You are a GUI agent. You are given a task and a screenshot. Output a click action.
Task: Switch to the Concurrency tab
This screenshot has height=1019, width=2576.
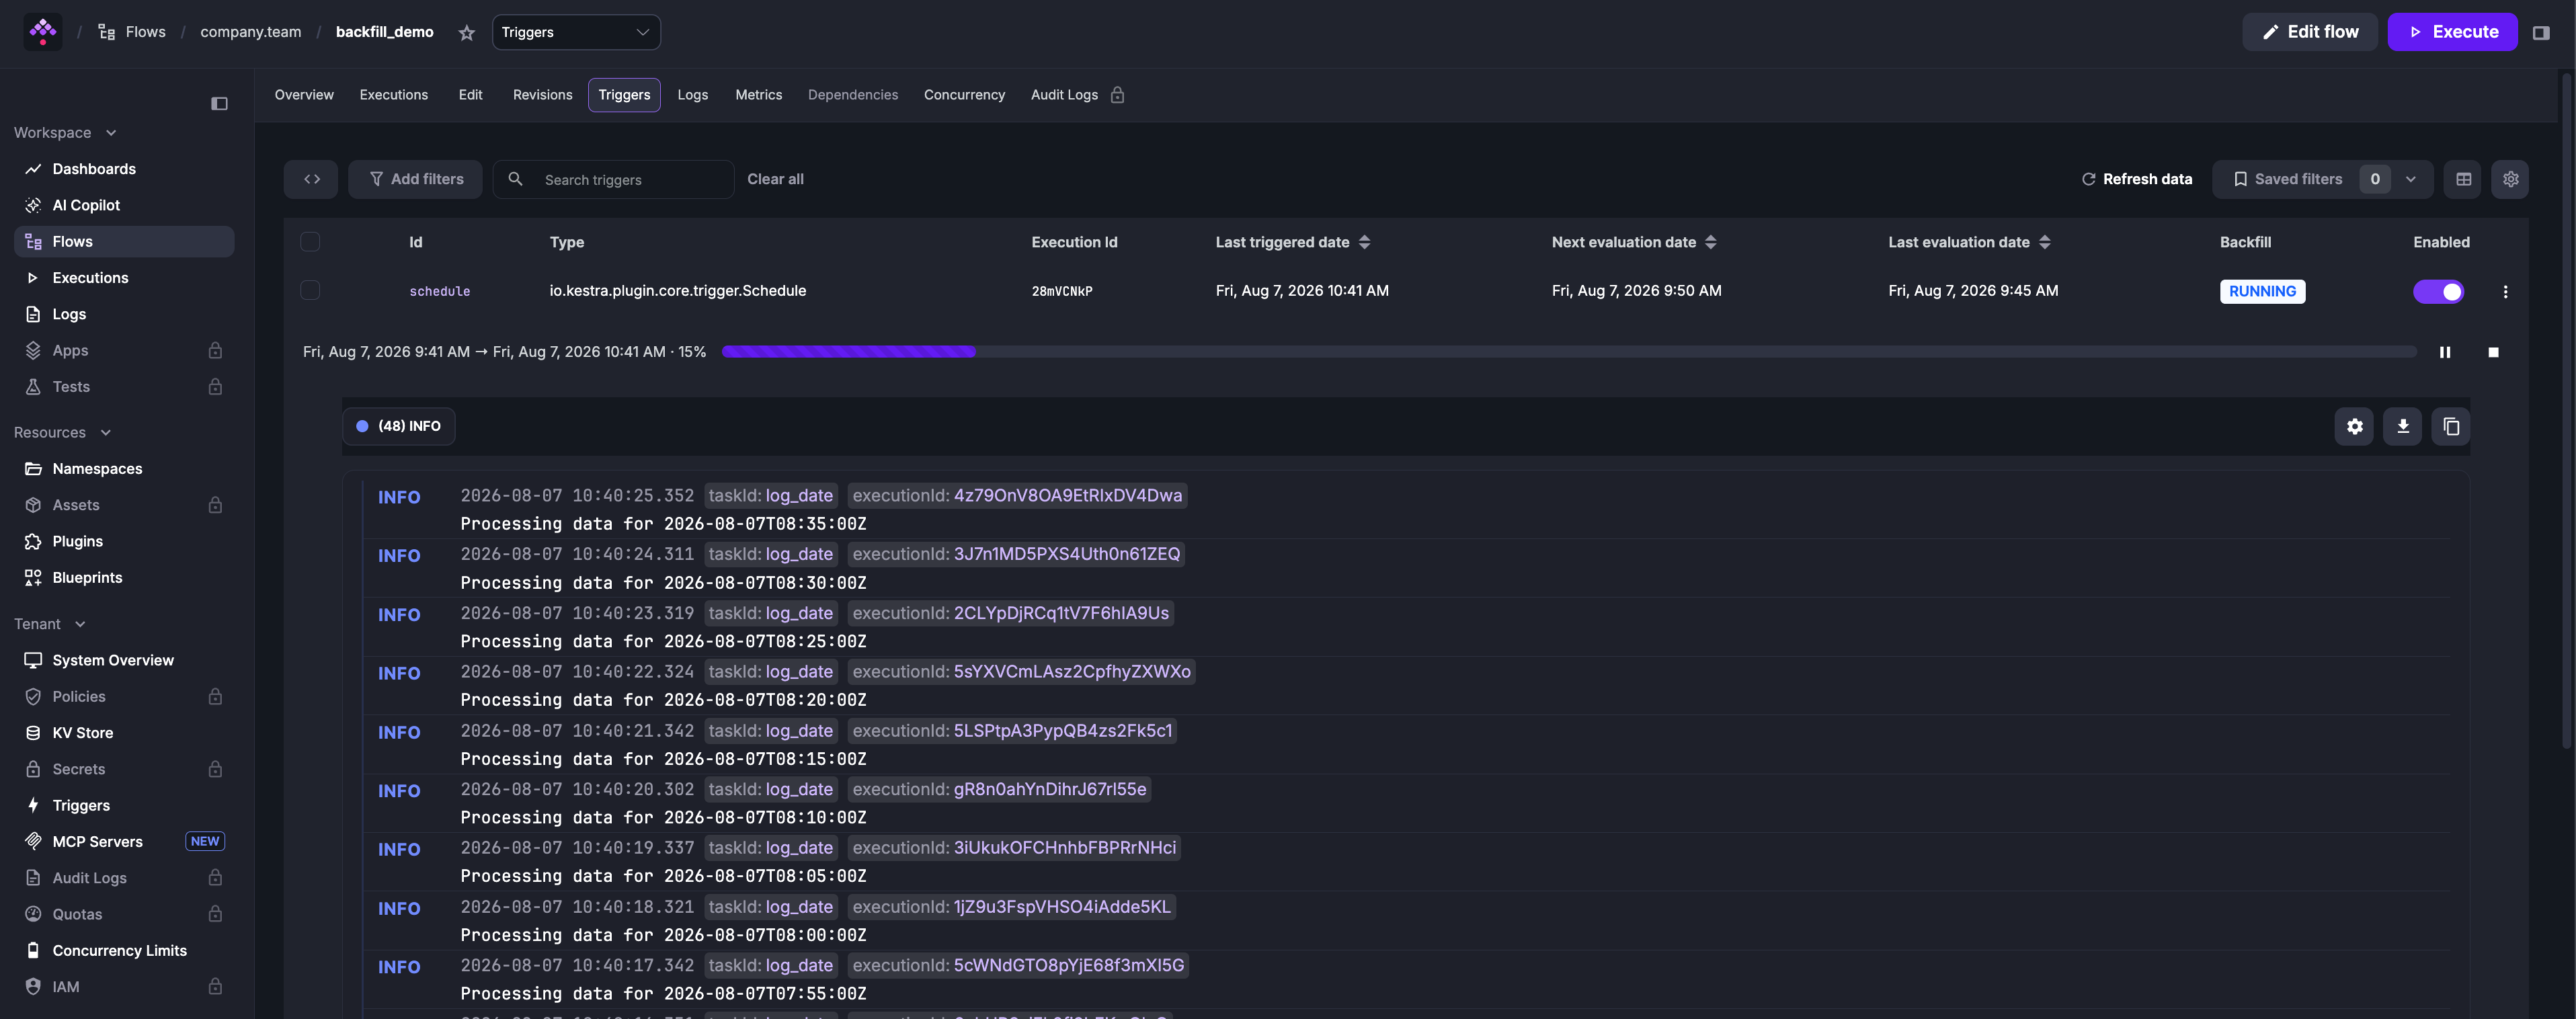click(x=964, y=95)
